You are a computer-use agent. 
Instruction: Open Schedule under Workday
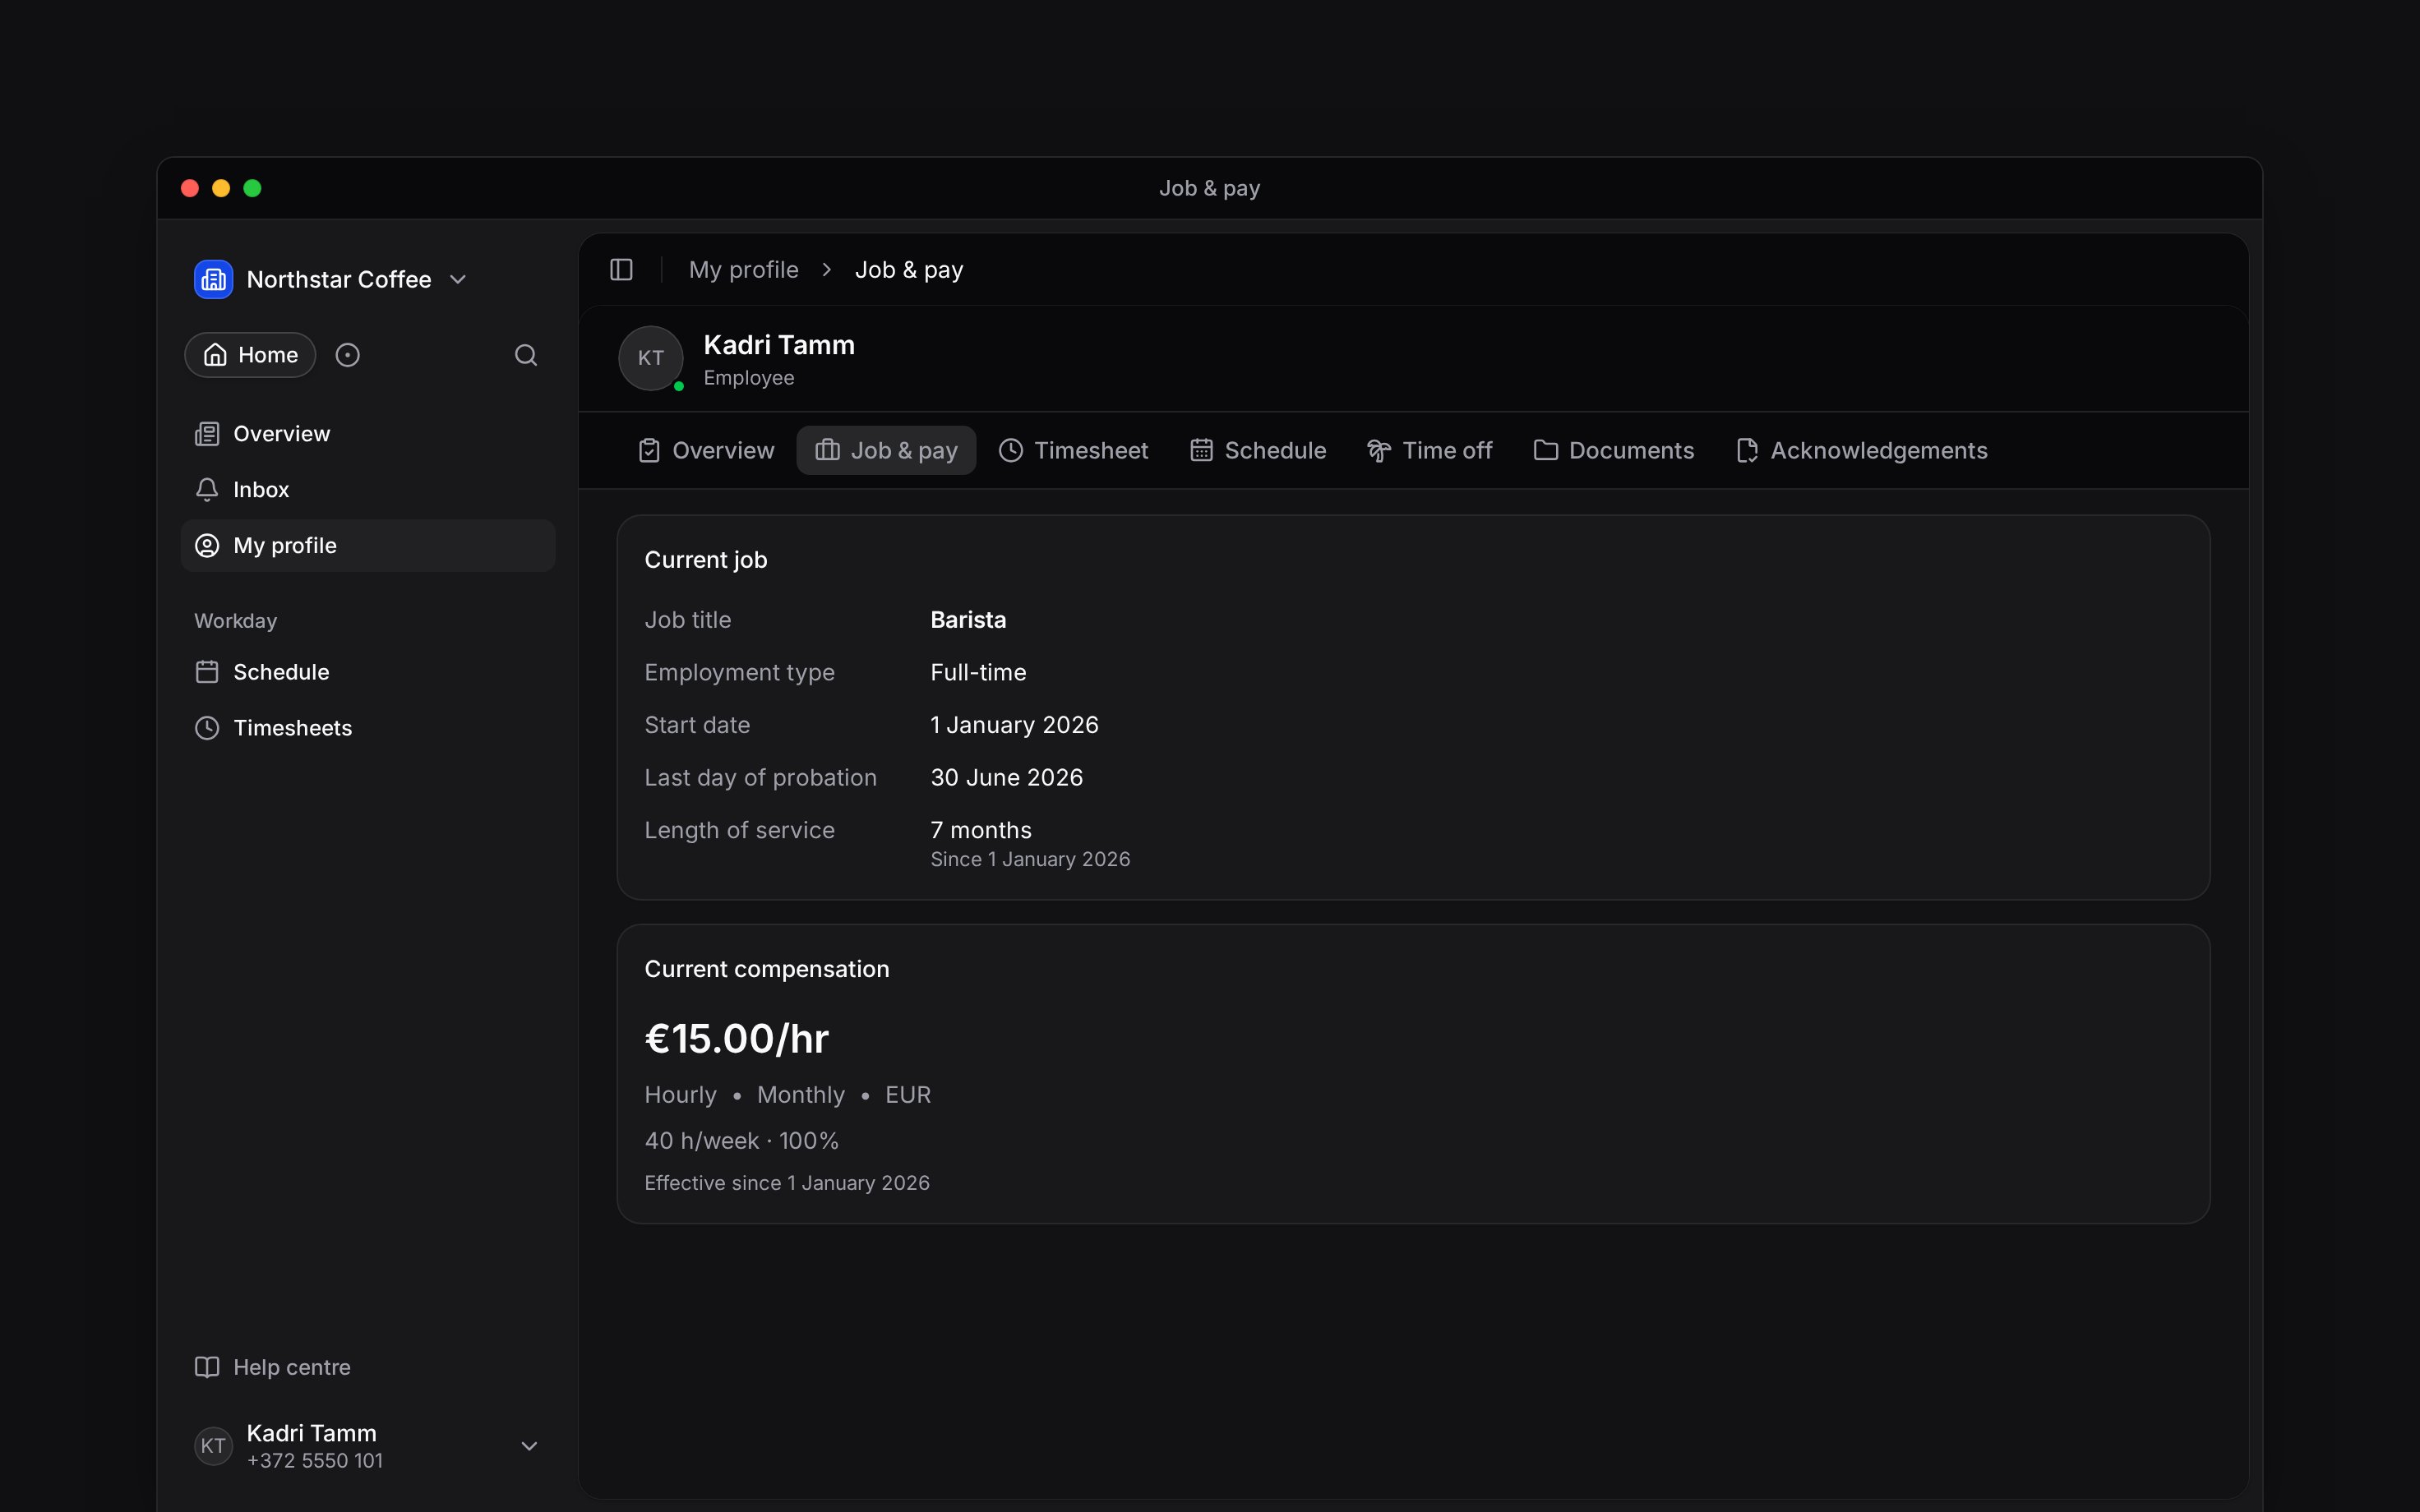pyautogui.click(x=368, y=672)
